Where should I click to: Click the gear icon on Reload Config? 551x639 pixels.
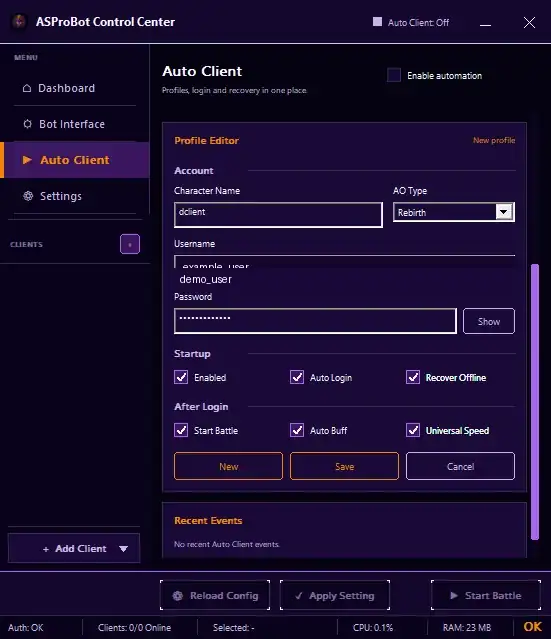click(178, 596)
